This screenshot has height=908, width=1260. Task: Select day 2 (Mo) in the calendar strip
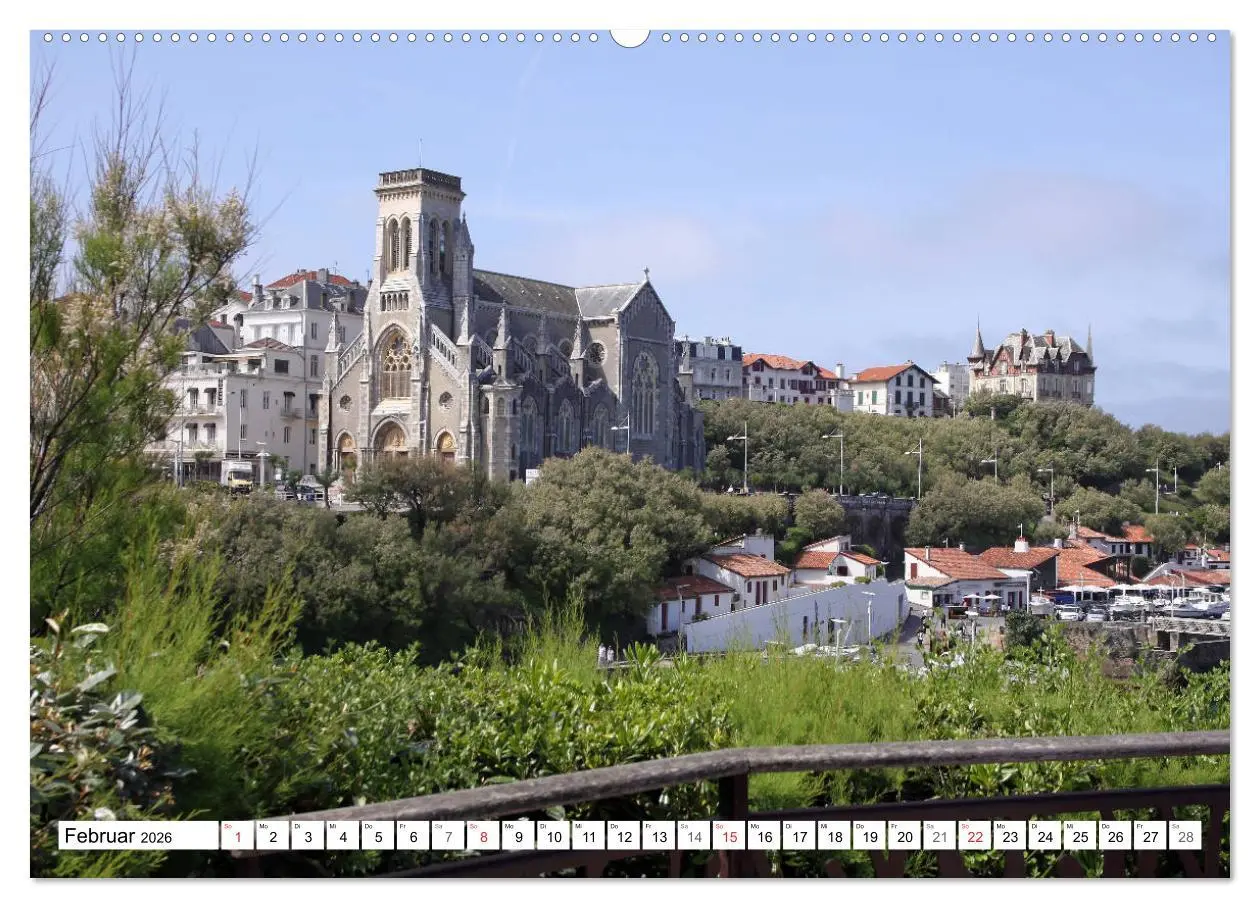(x=272, y=836)
